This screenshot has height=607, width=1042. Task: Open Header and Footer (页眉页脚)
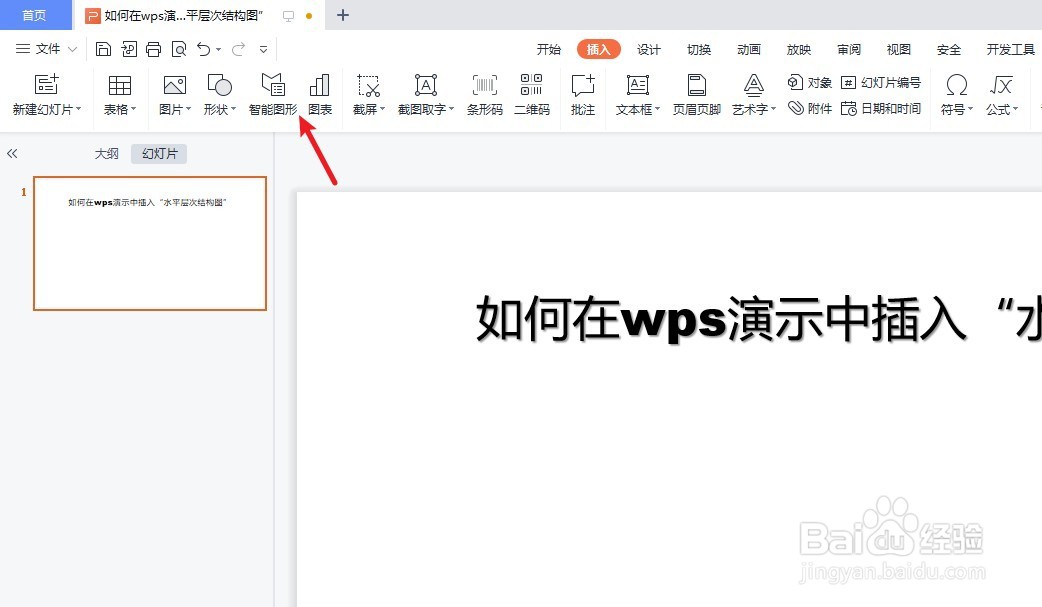696,94
